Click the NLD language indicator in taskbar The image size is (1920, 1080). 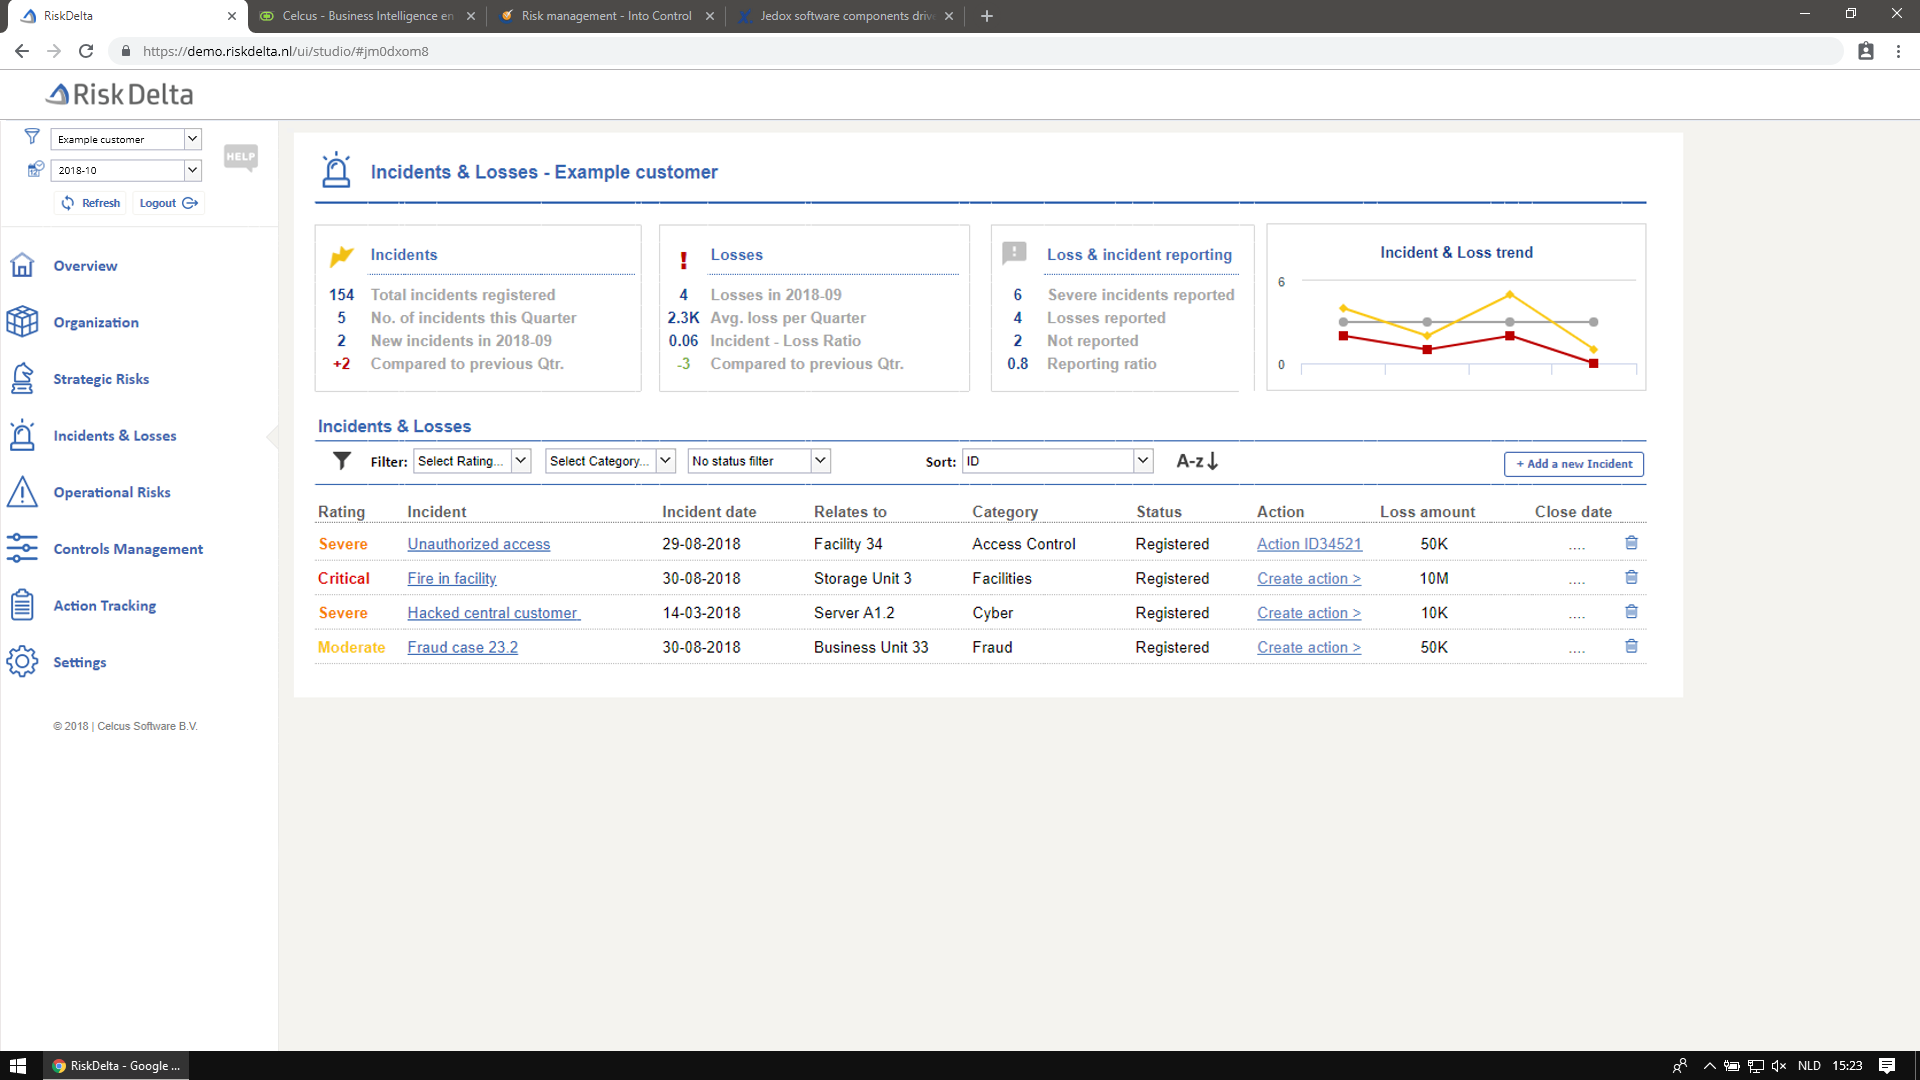click(x=1809, y=1066)
